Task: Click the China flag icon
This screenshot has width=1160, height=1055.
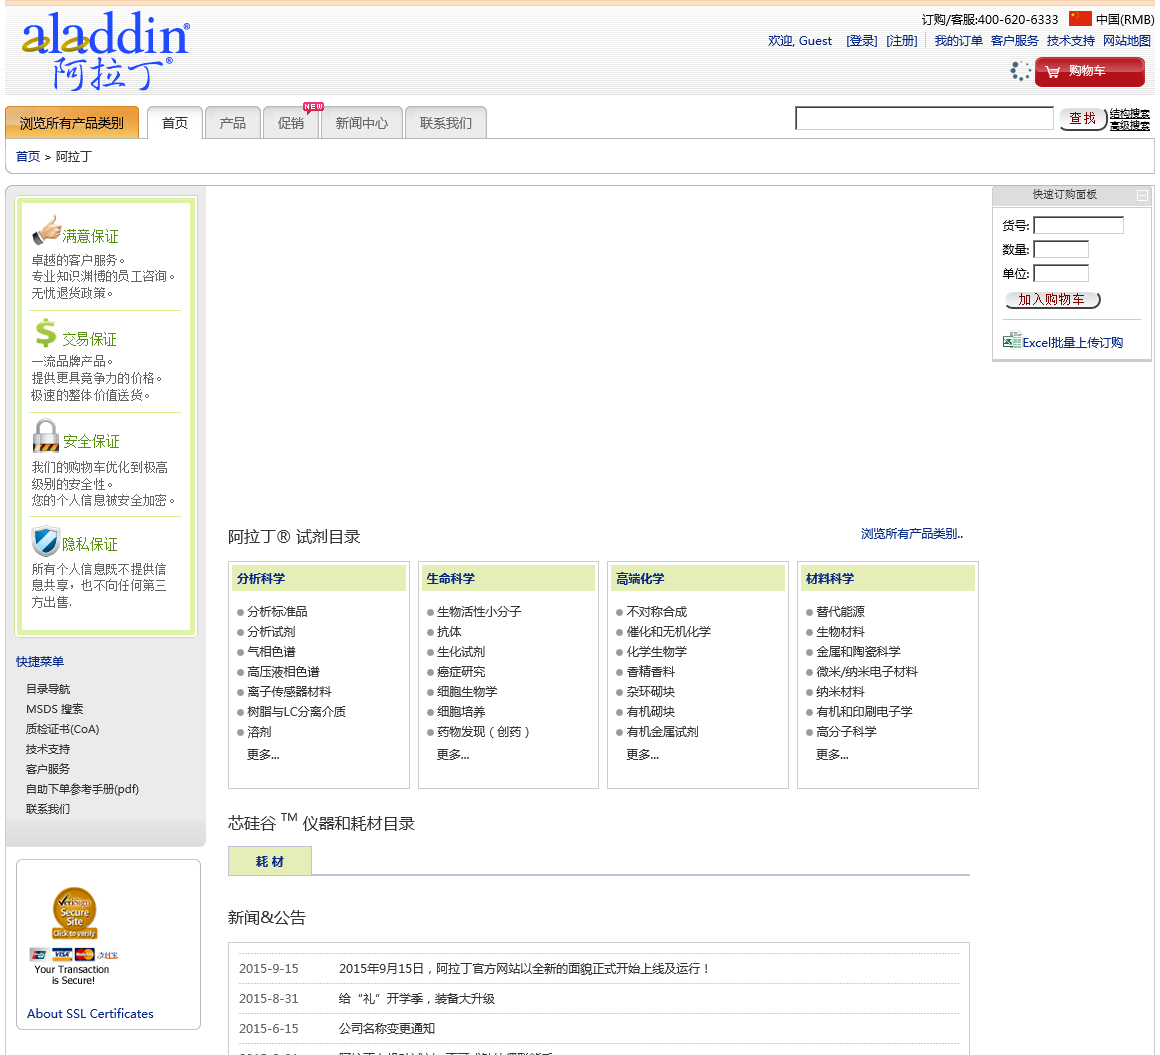Action: 1080,18
